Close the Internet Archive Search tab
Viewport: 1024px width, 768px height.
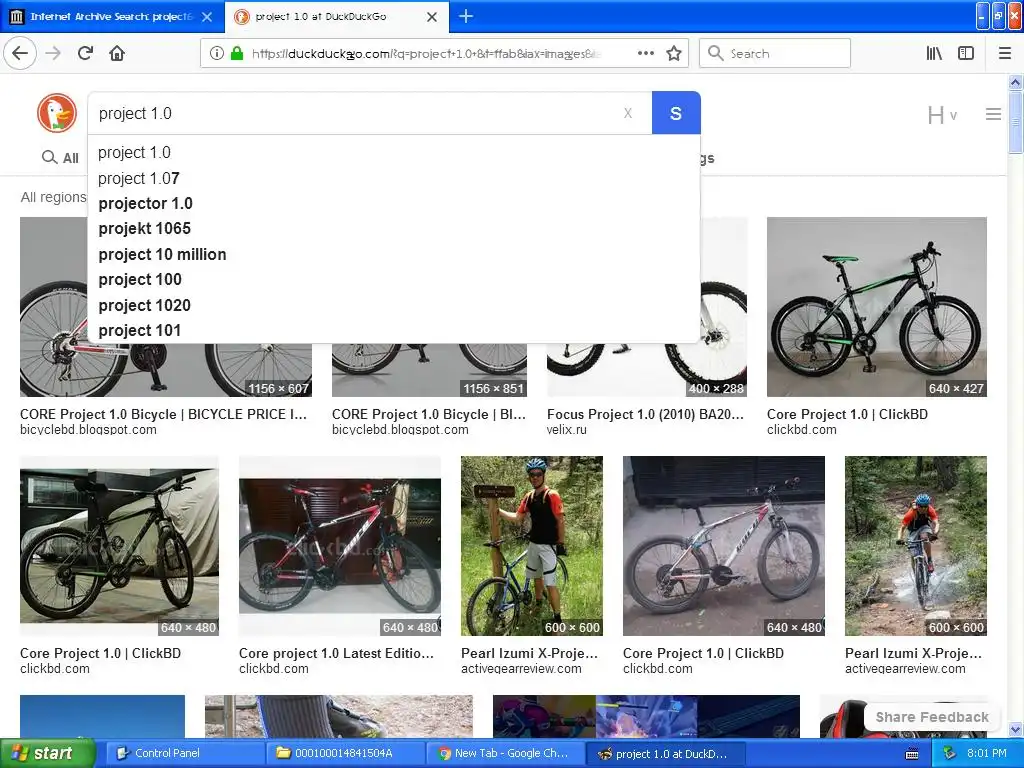(x=207, y=17)
